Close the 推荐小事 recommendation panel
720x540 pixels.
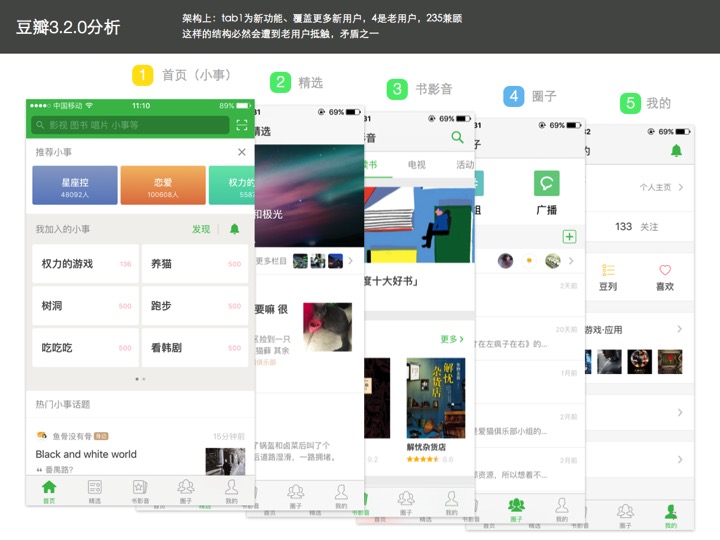242,152
